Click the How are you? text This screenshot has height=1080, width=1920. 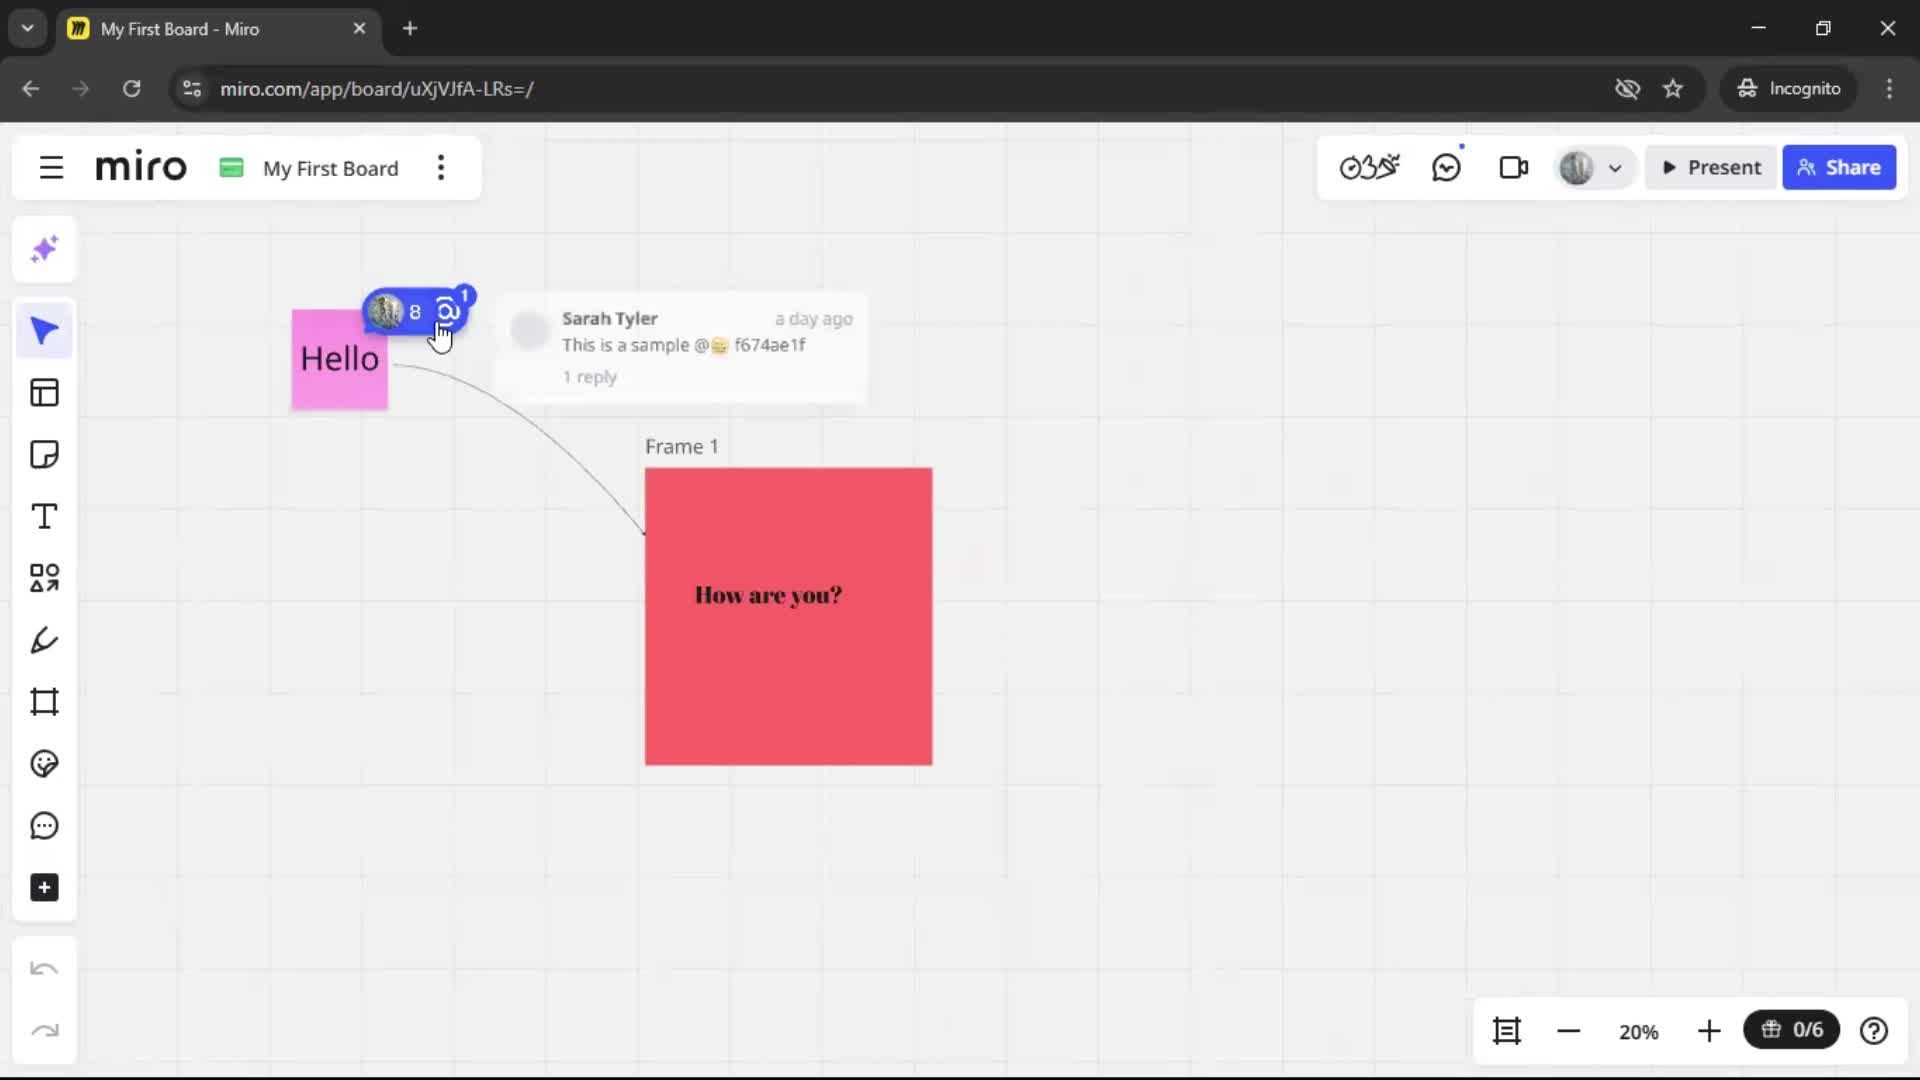click(768, 596)
